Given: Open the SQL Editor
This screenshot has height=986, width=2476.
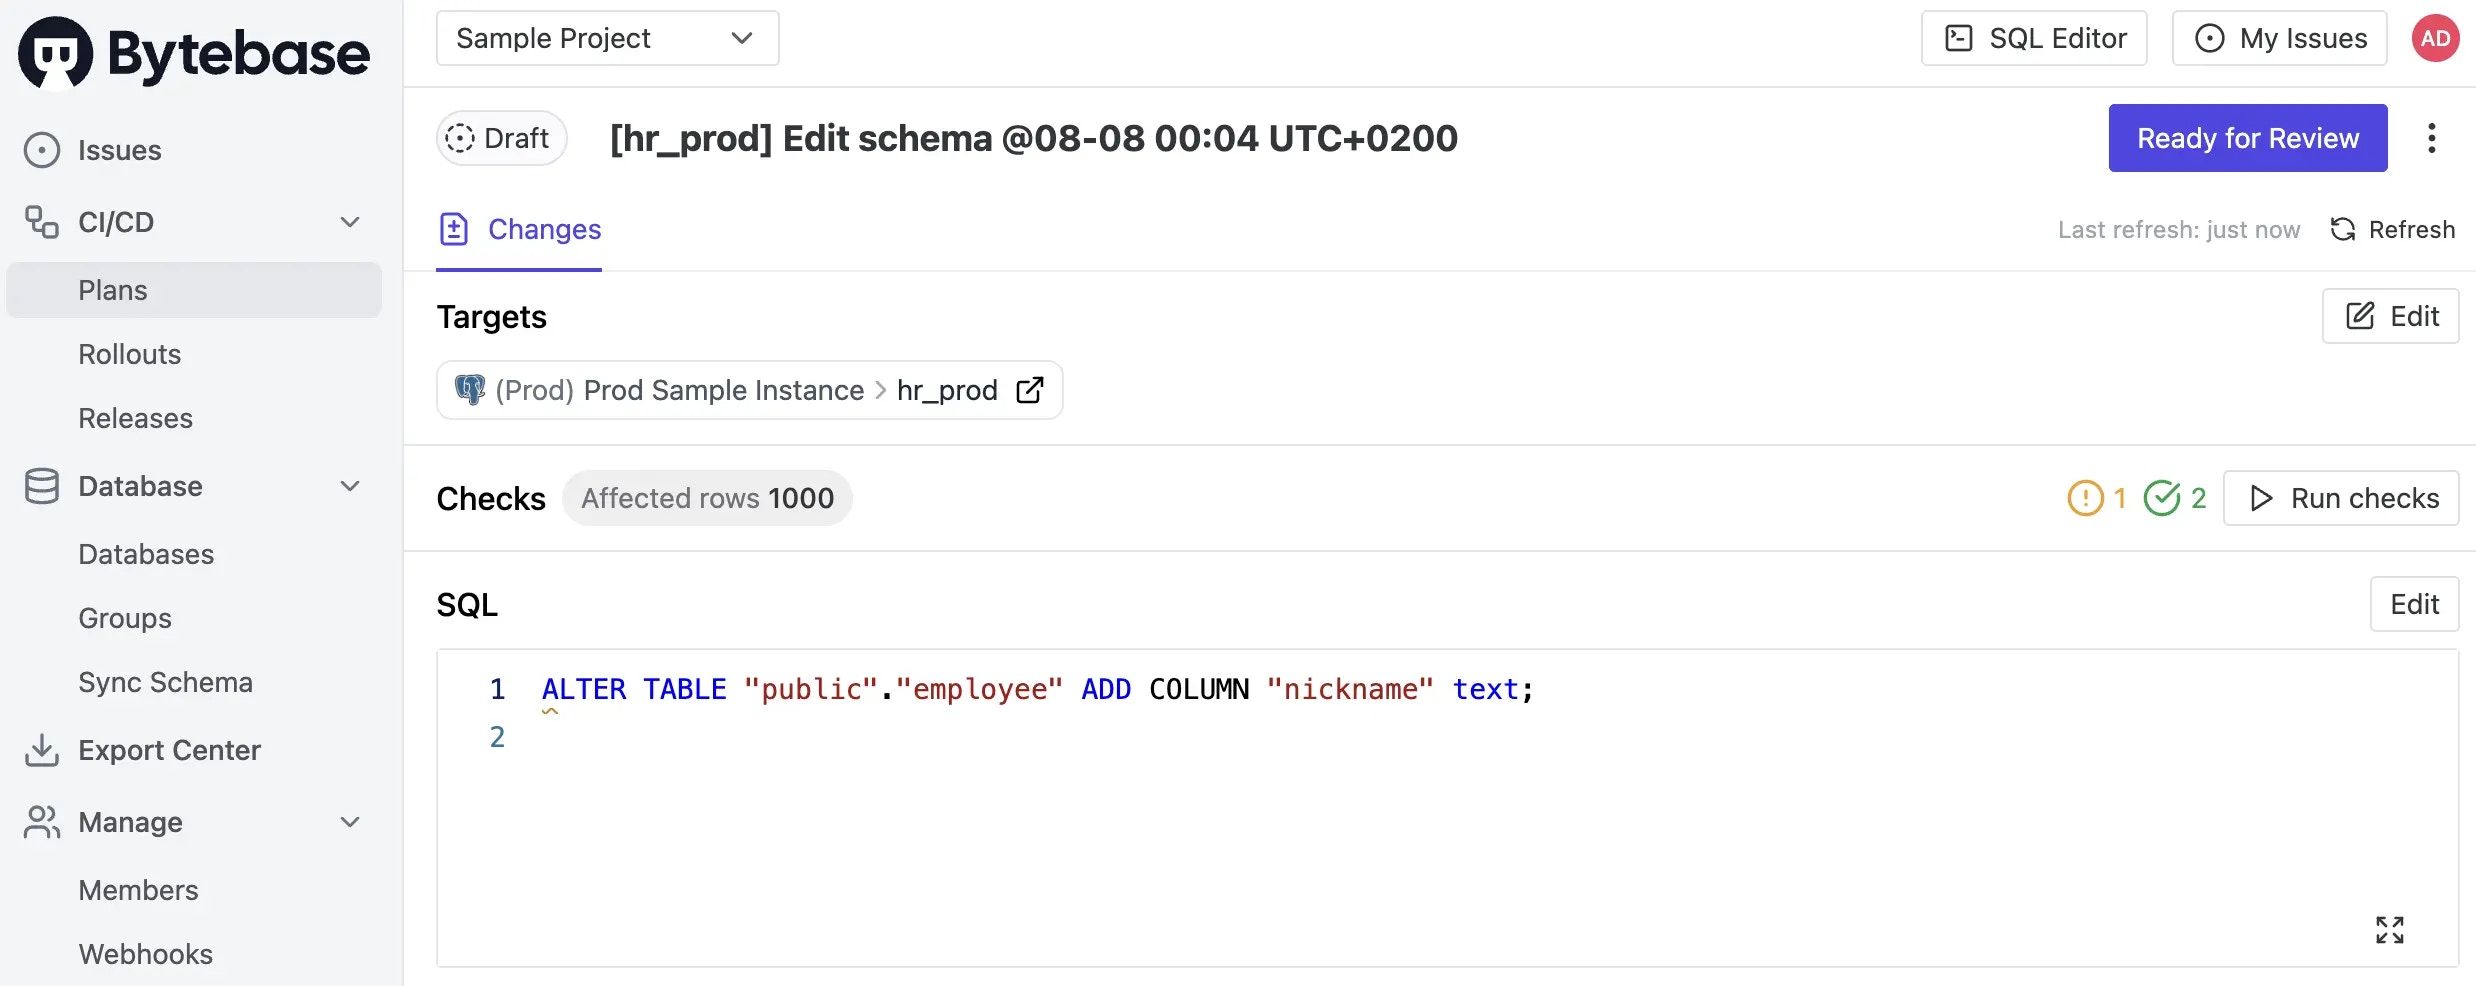Looking at the screenshot, I should coord(2033,38).
